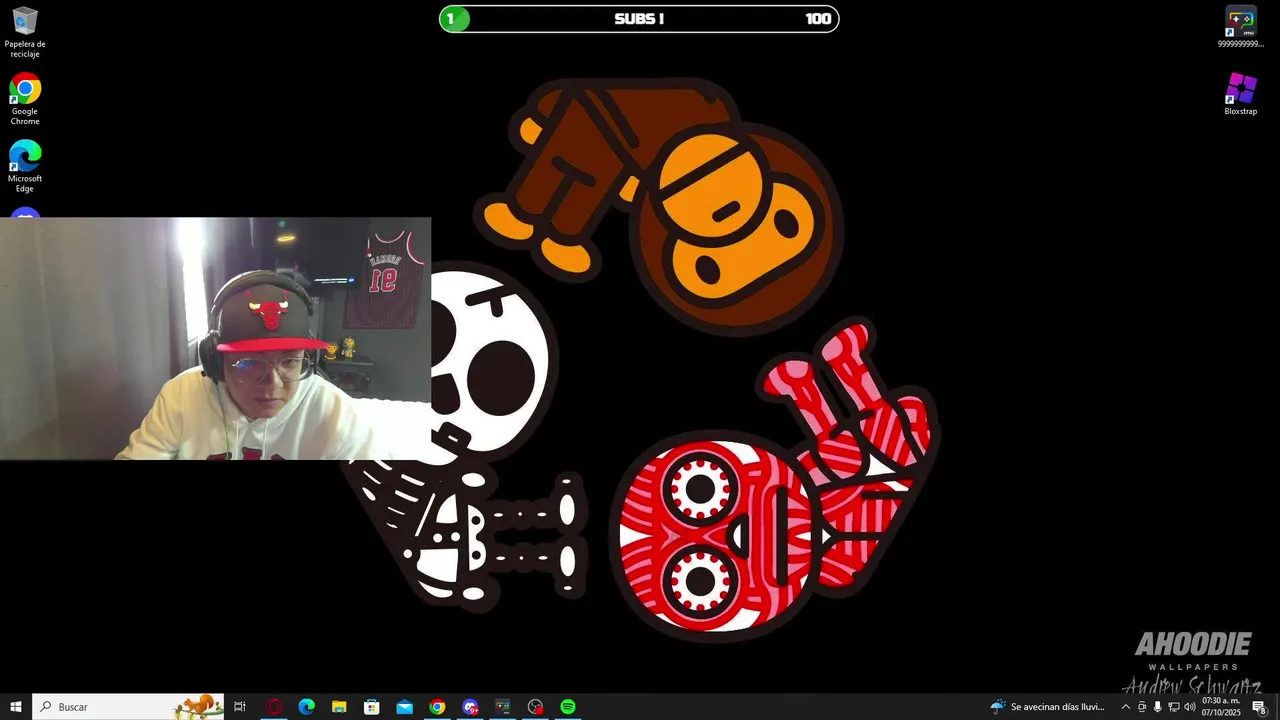The width and height of the screenshot is (1280, 720).
Task: Open the Mail app in the taskbar
Action: [404, 707]
